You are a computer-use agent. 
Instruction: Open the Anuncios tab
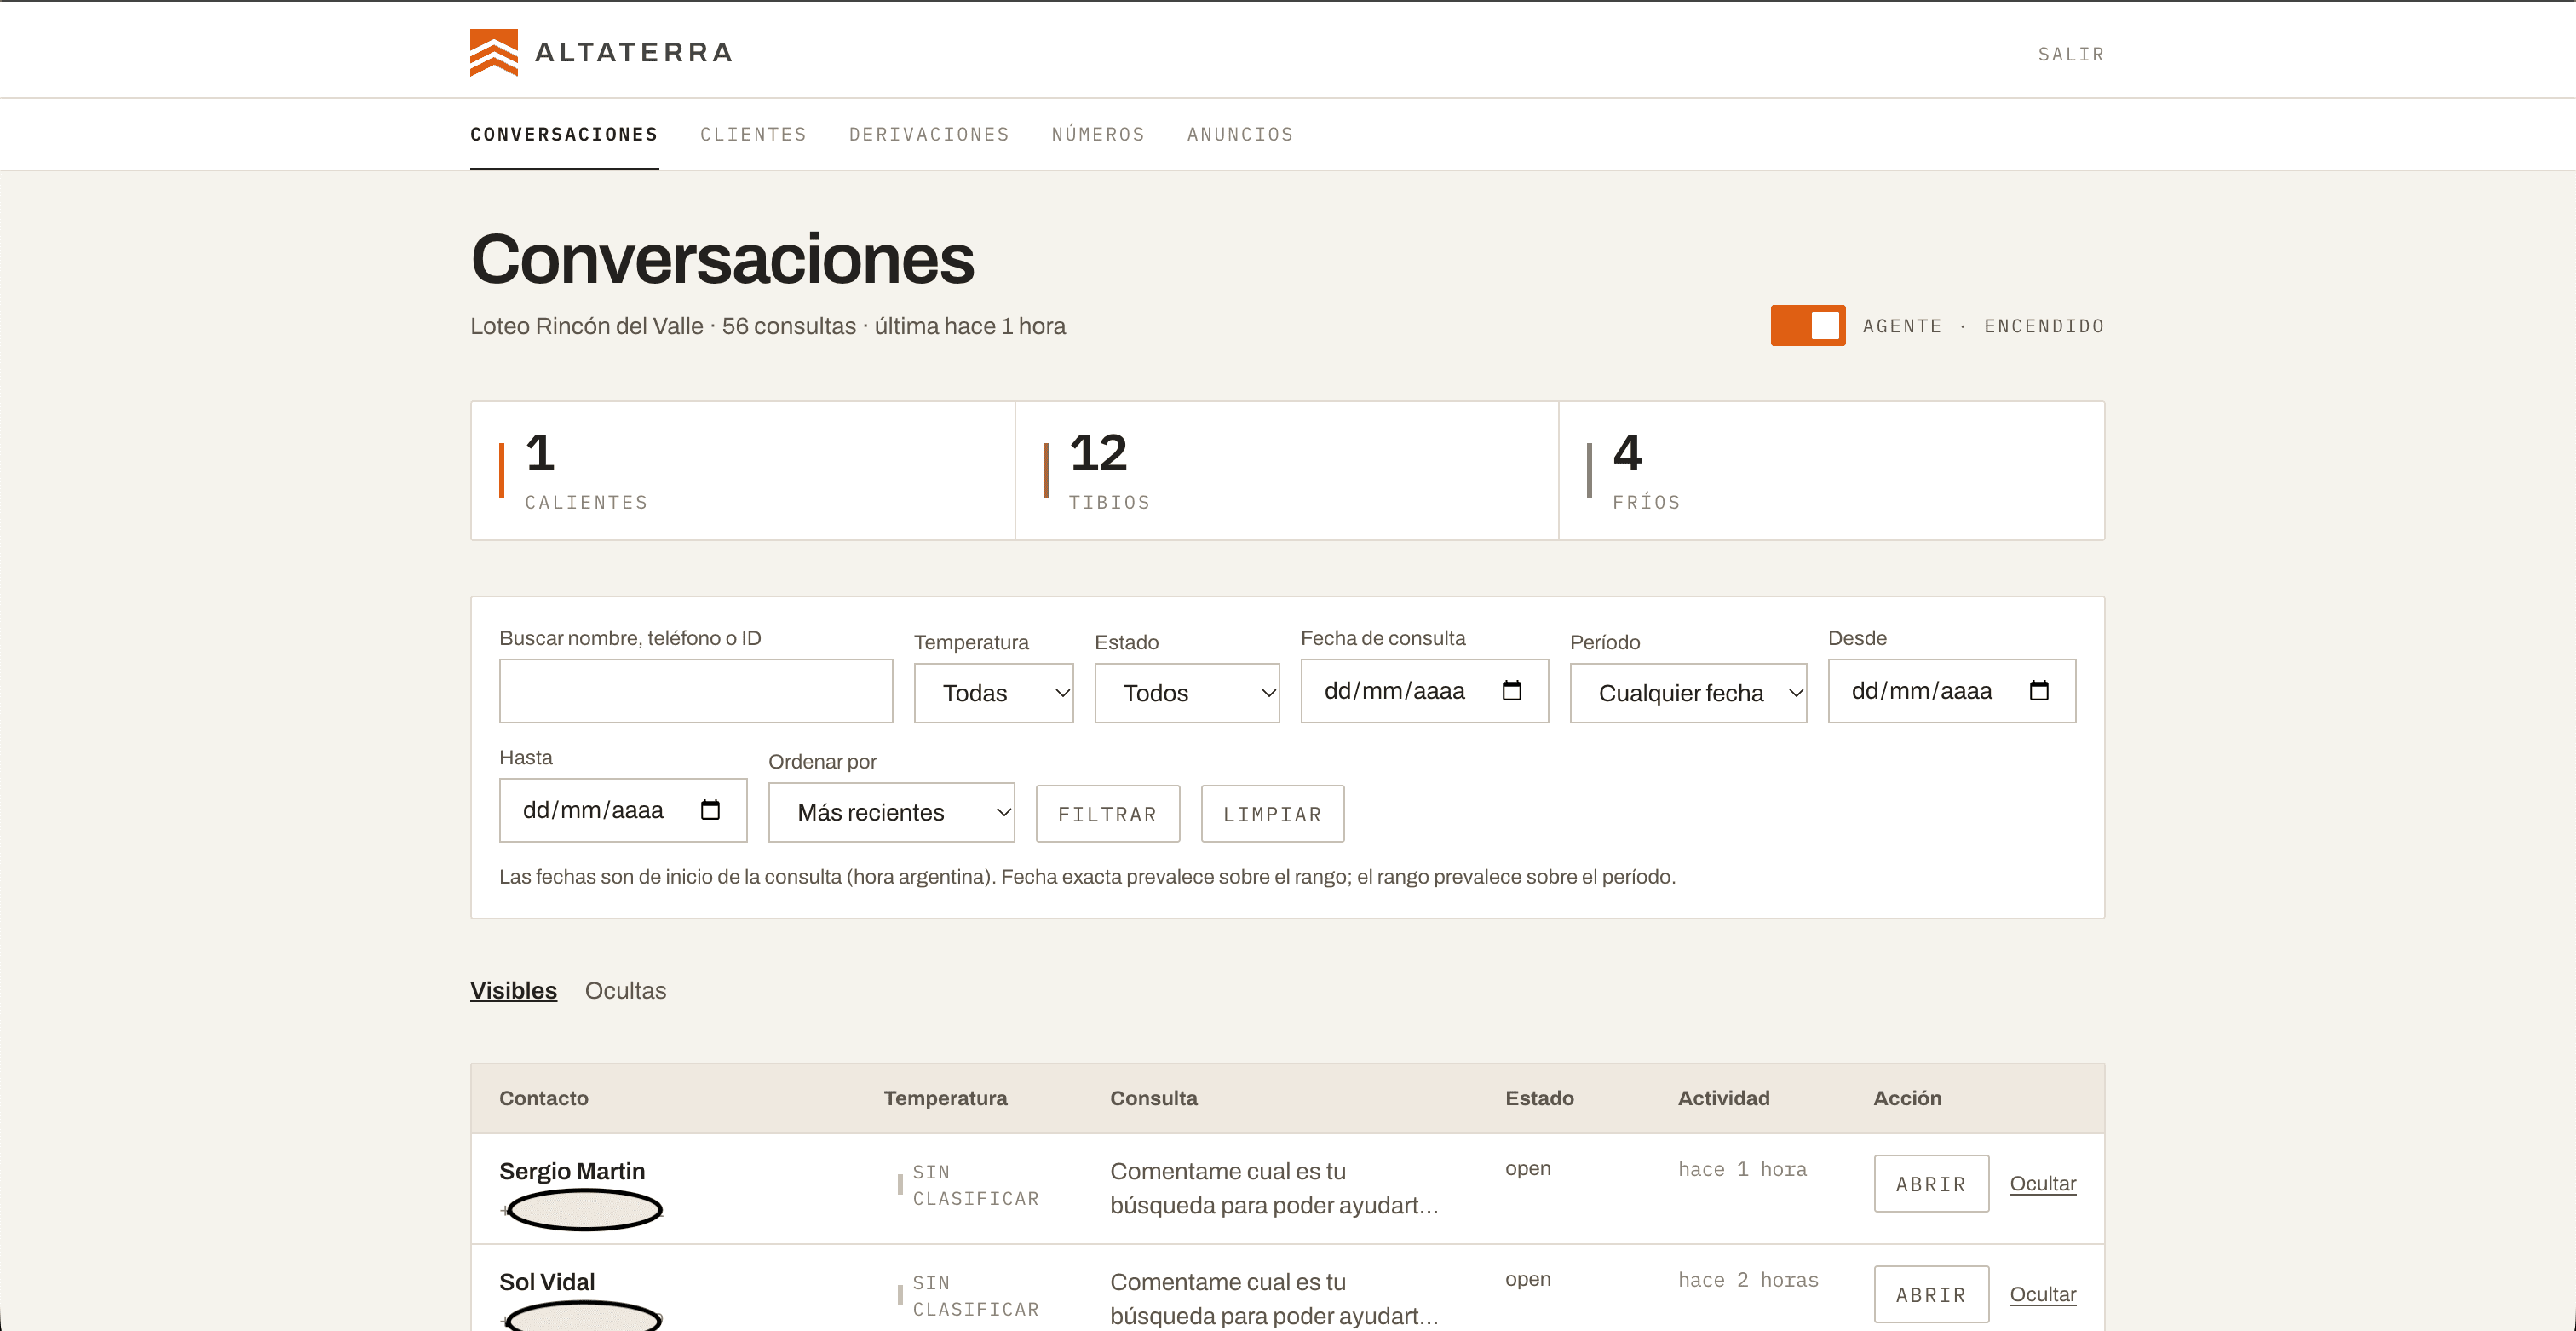point(1240,134)
